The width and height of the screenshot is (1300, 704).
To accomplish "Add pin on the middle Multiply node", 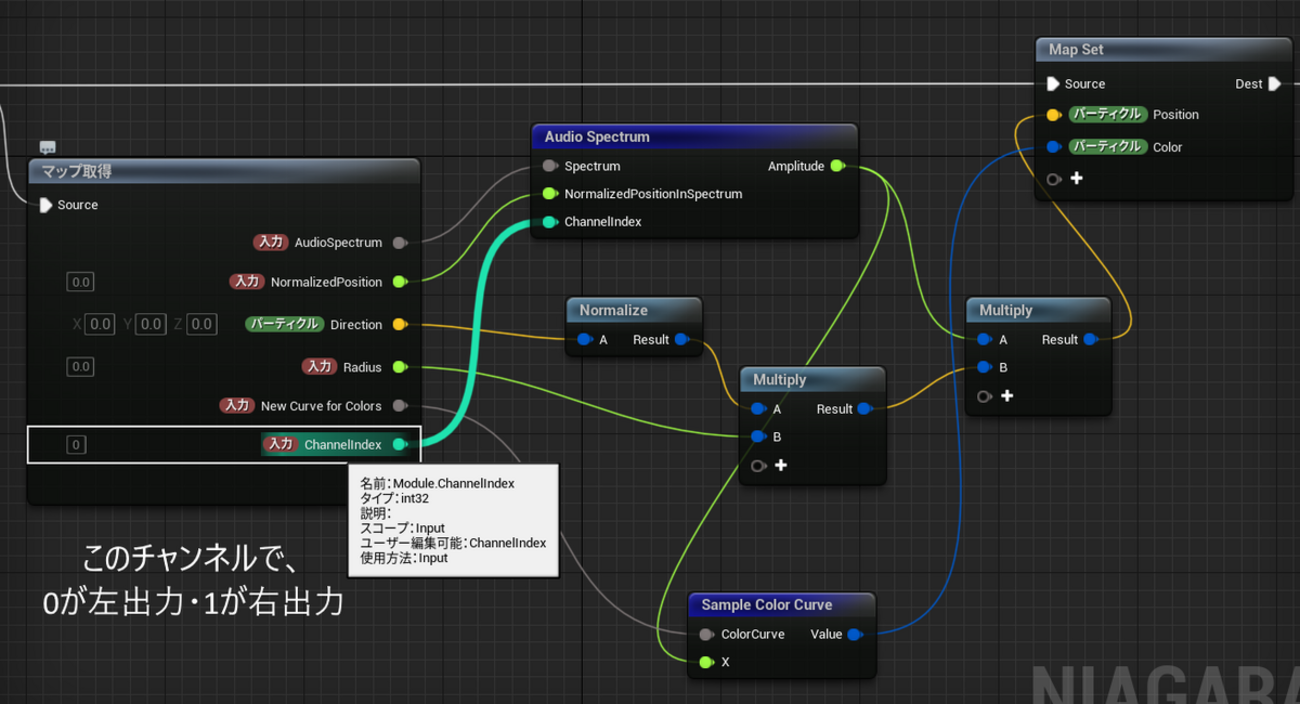I will point(780,465).
